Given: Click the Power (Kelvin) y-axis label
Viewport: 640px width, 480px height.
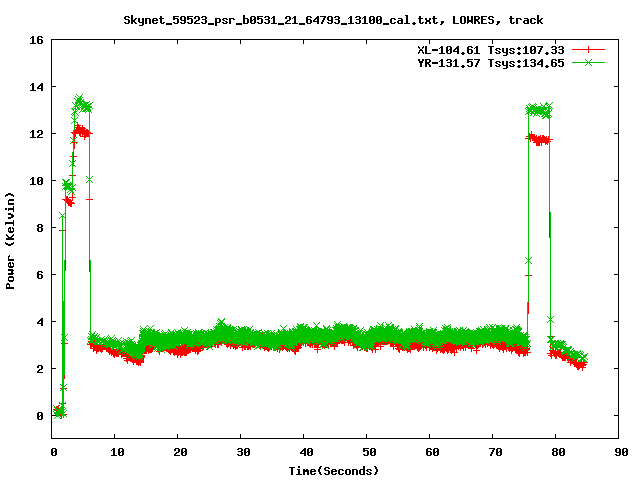Looking at the screenshot, I should pos(10,241).
